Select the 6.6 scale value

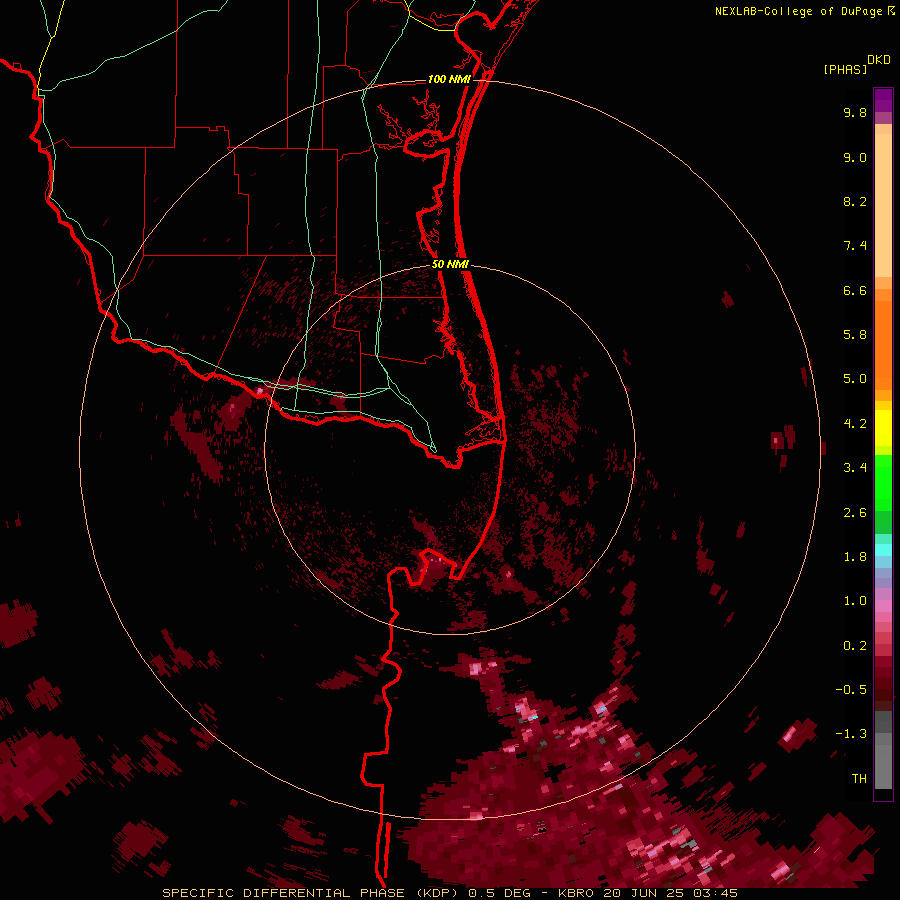pyautogui.click(x=855, y=290)
